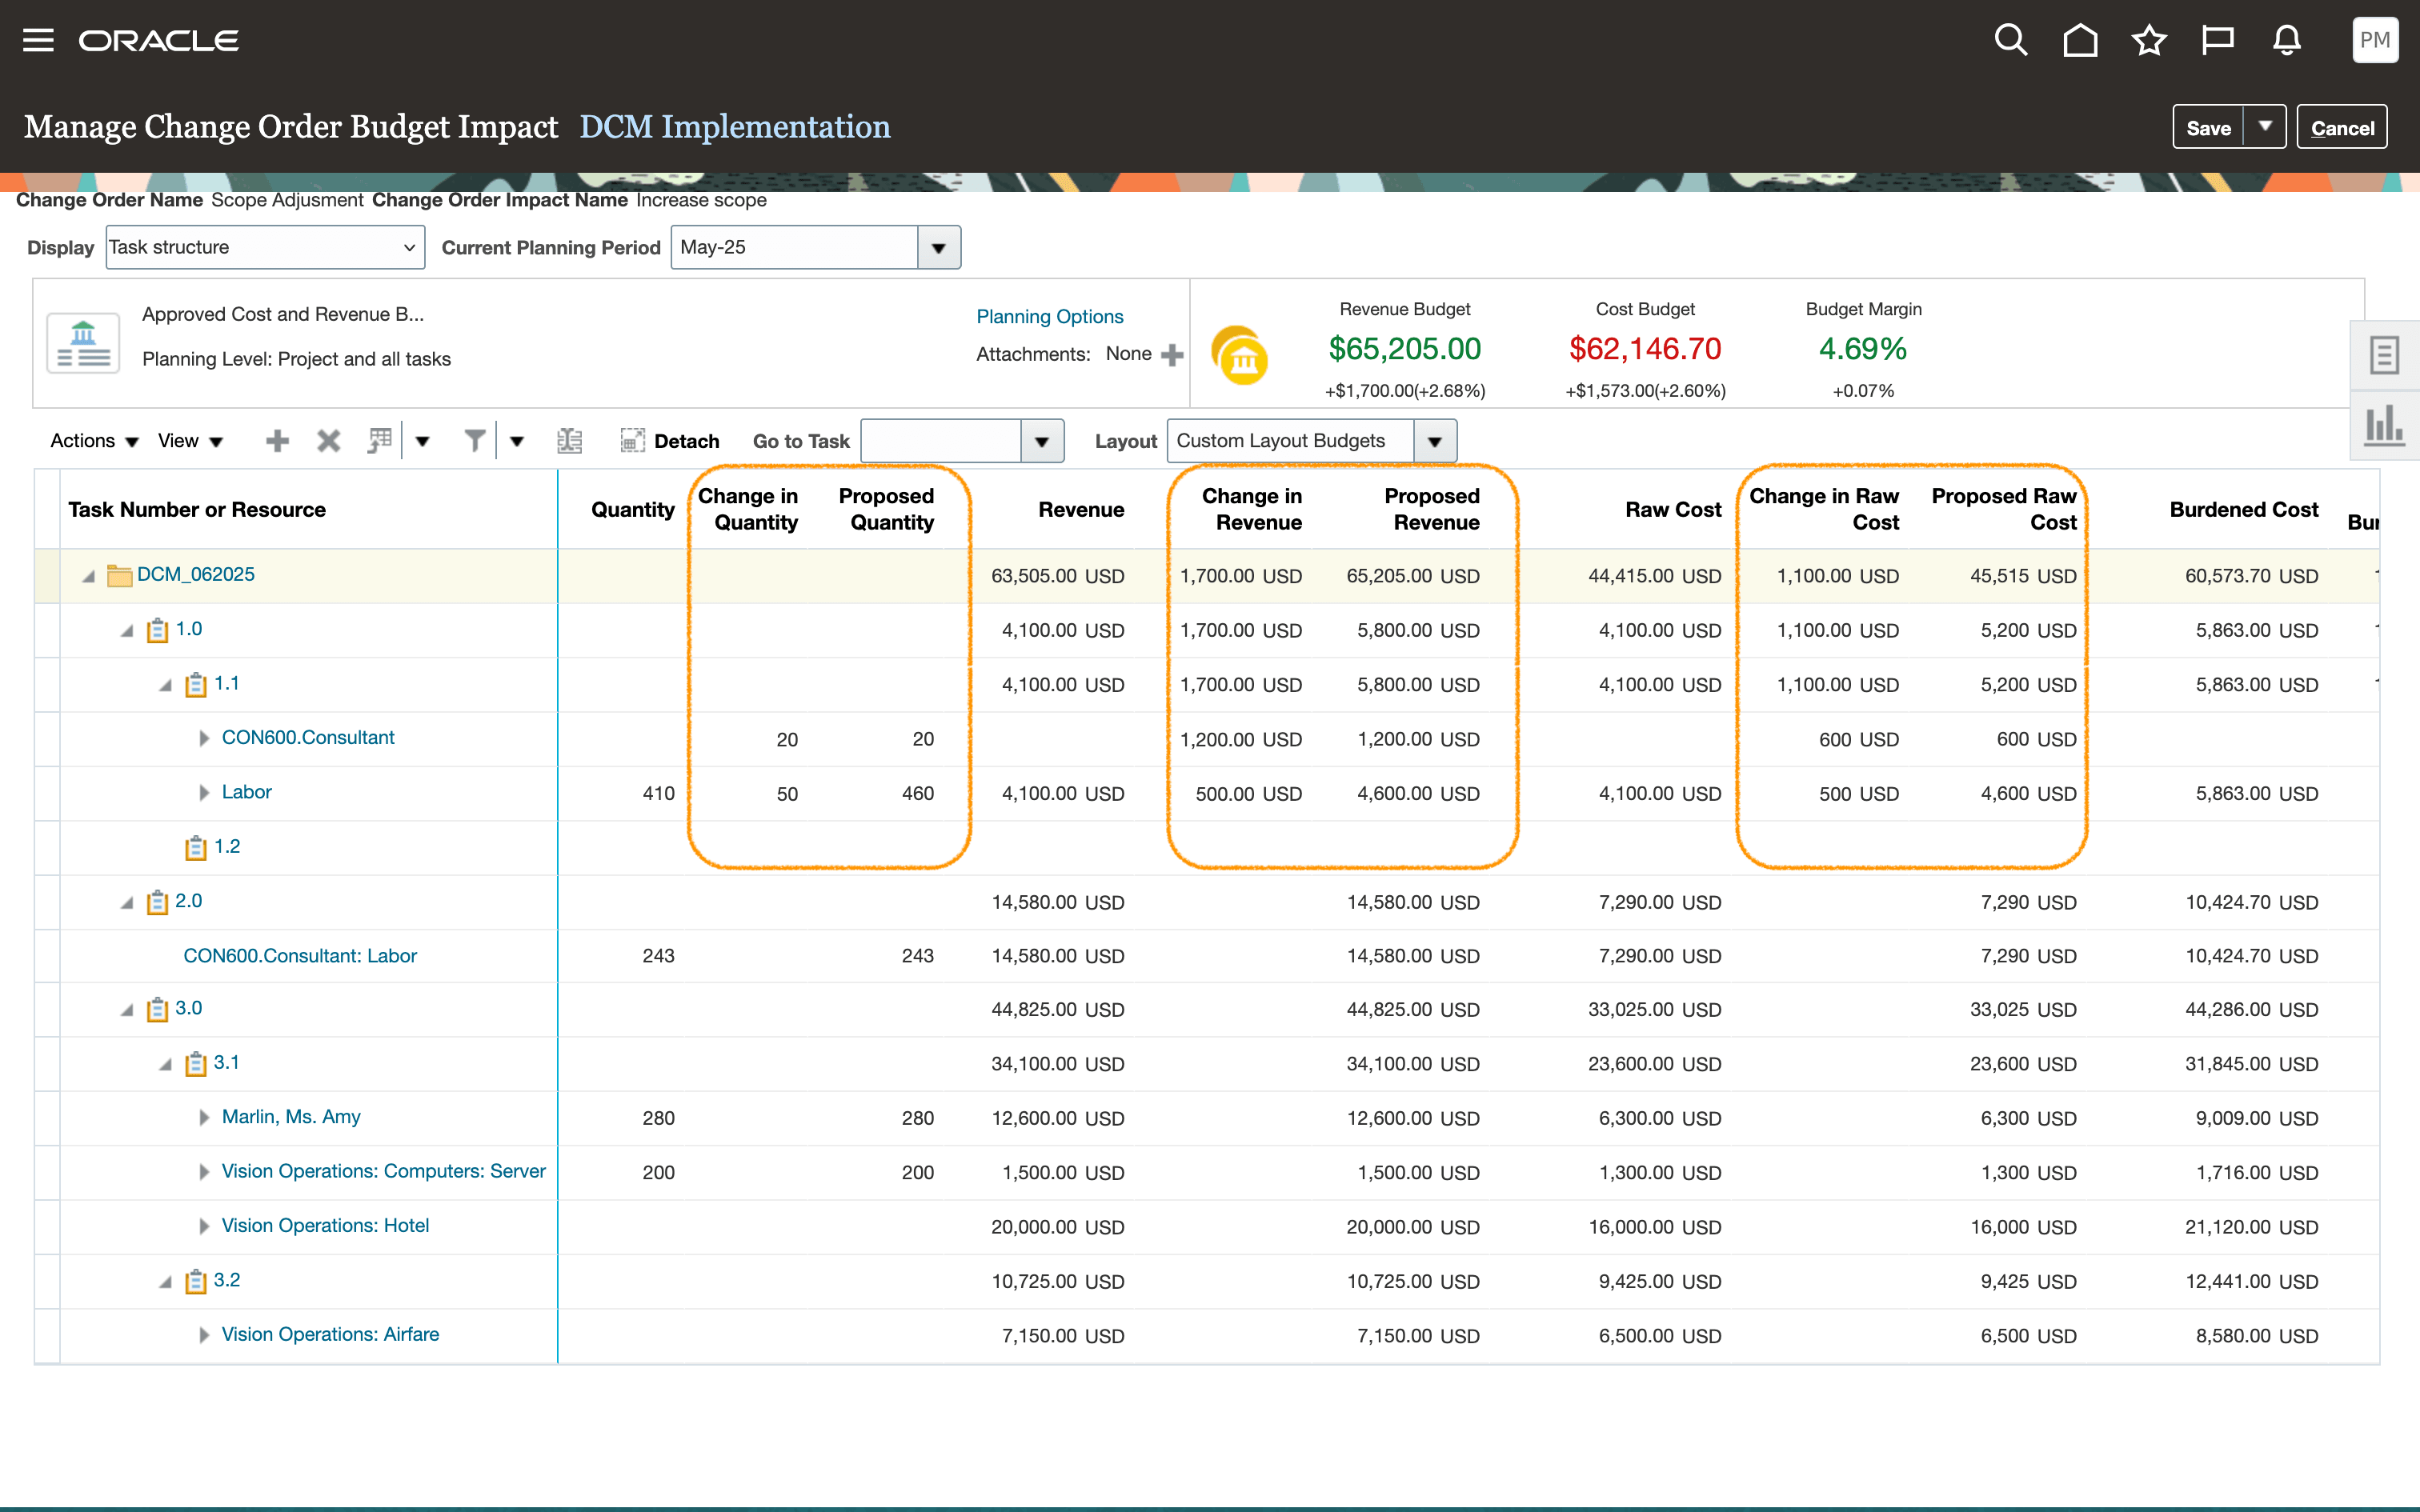This screenshot has height=1512, width=2420.
Task: Click the Query By Example filter icon
Action: click(x=475, y=441)
